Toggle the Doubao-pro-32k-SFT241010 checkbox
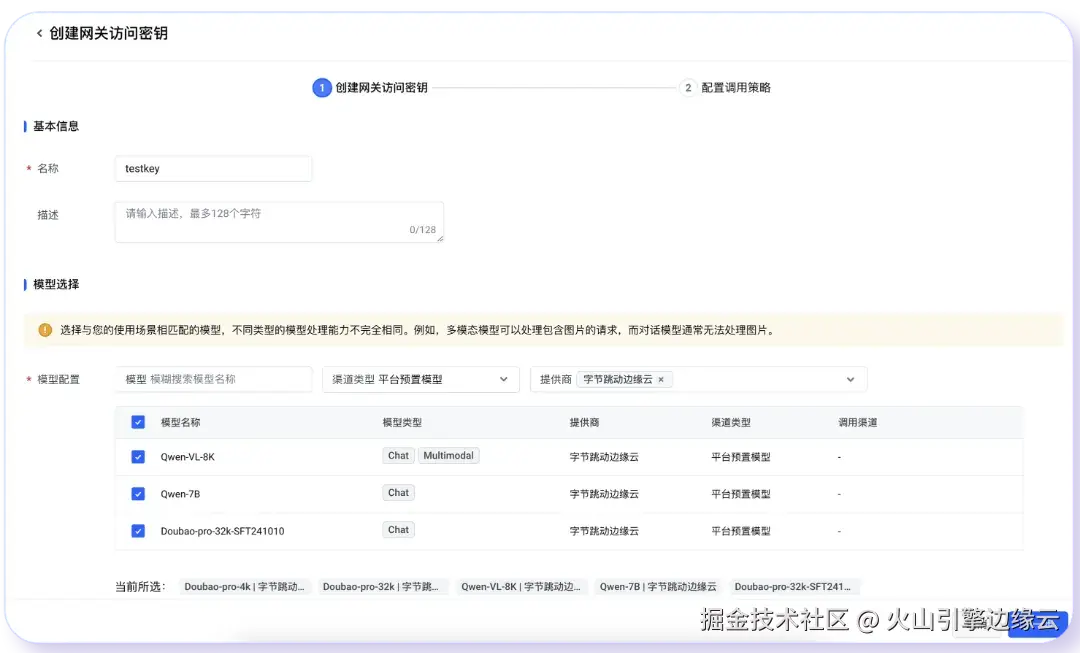 (x=137, y=531)
